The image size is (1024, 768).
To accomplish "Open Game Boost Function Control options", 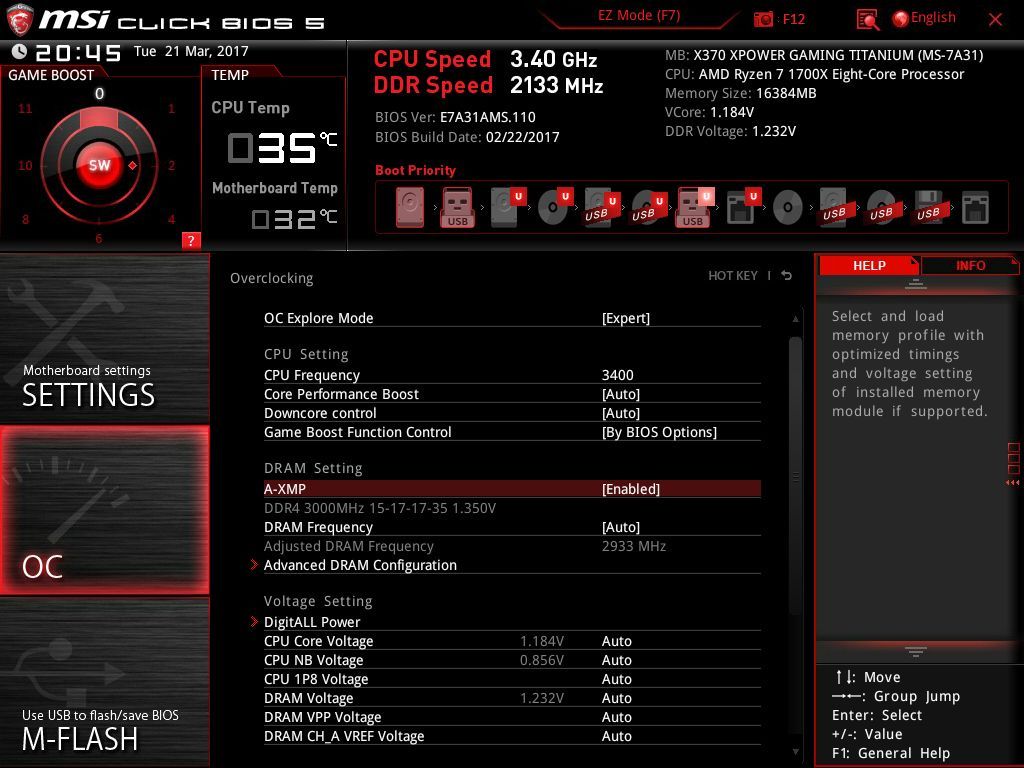I will pos(659,432).
